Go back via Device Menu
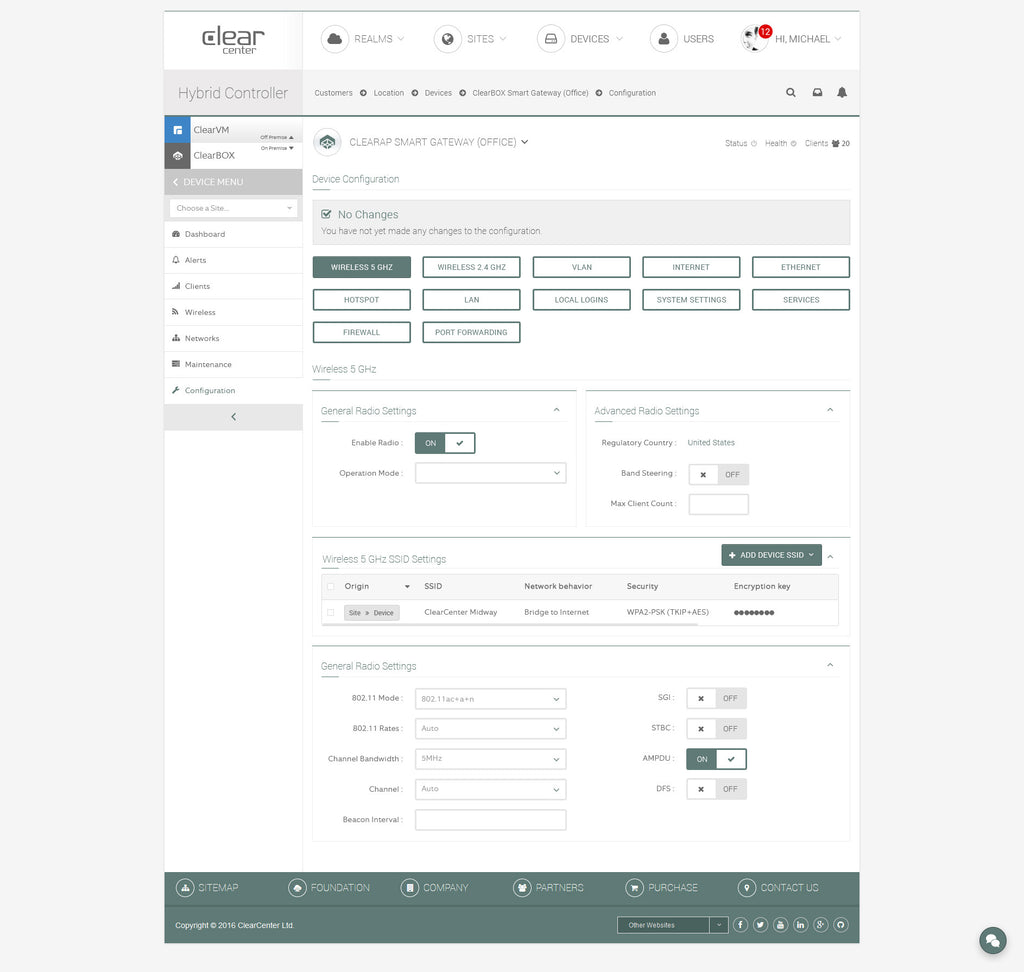Viewport: 1024px width, 972px height. pos(233,182)
